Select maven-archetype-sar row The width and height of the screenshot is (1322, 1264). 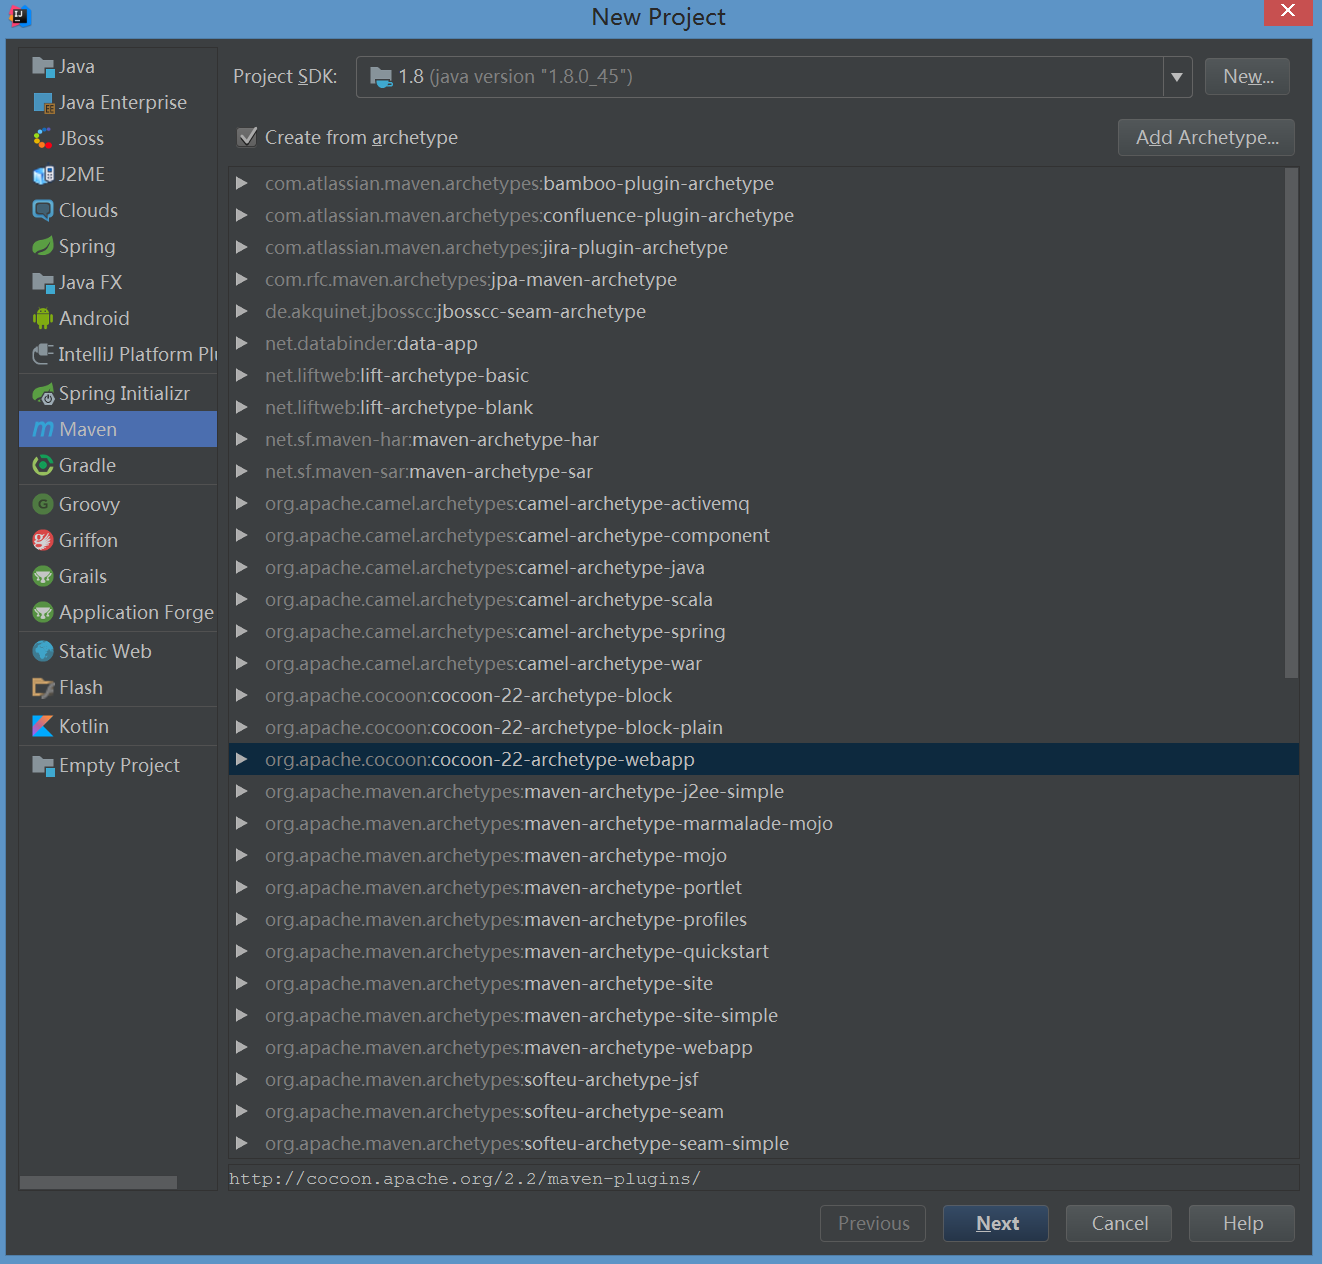(764, 471)
